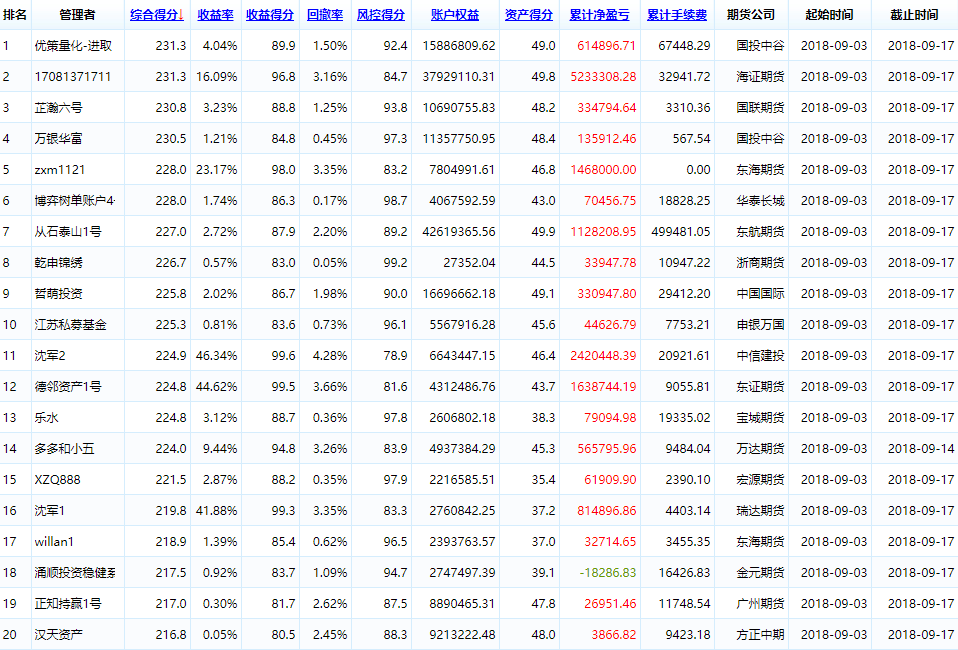Click net profit value 2420448.39
Image resolution: width=958 pixels, height=650 pixels.
point(603,356)
